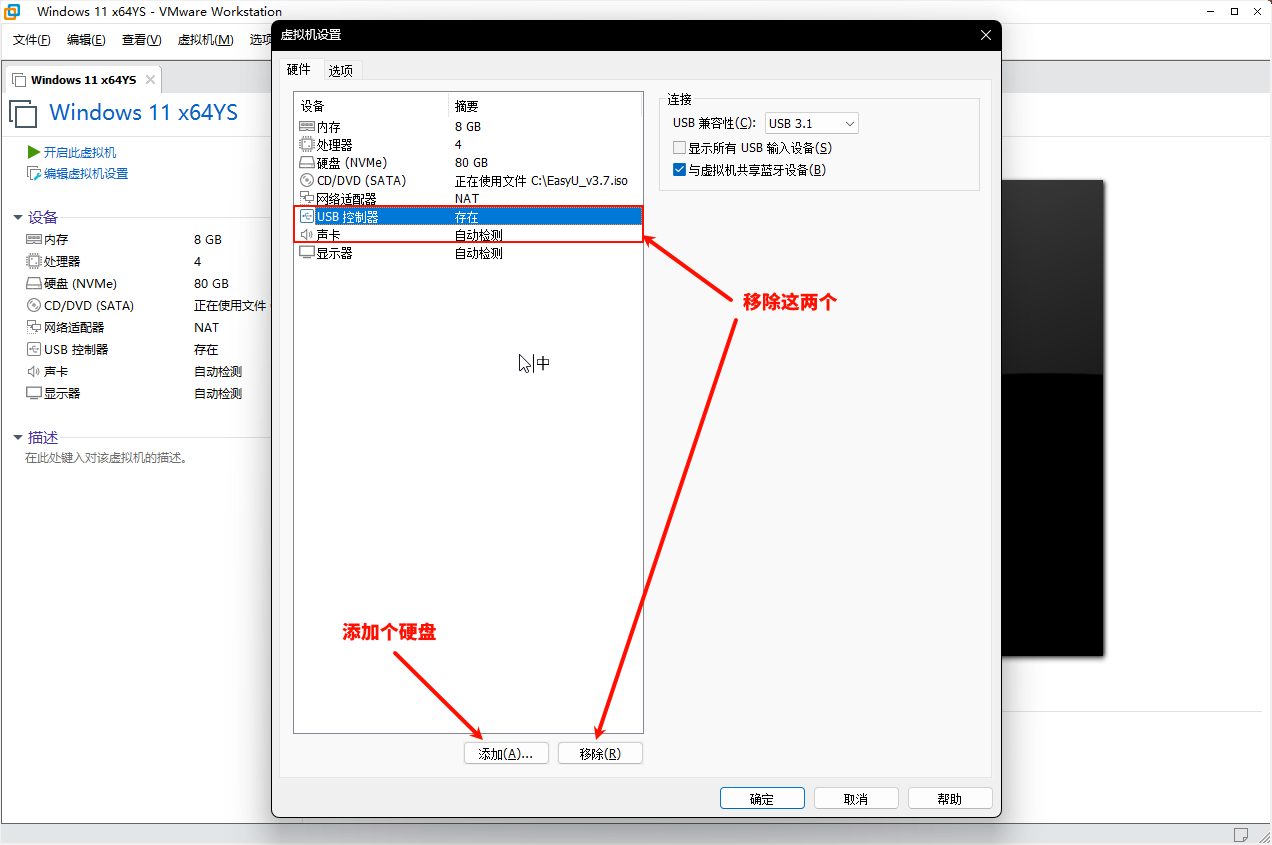Dismiss the dialog with the 取消 button

click(856, 799)
